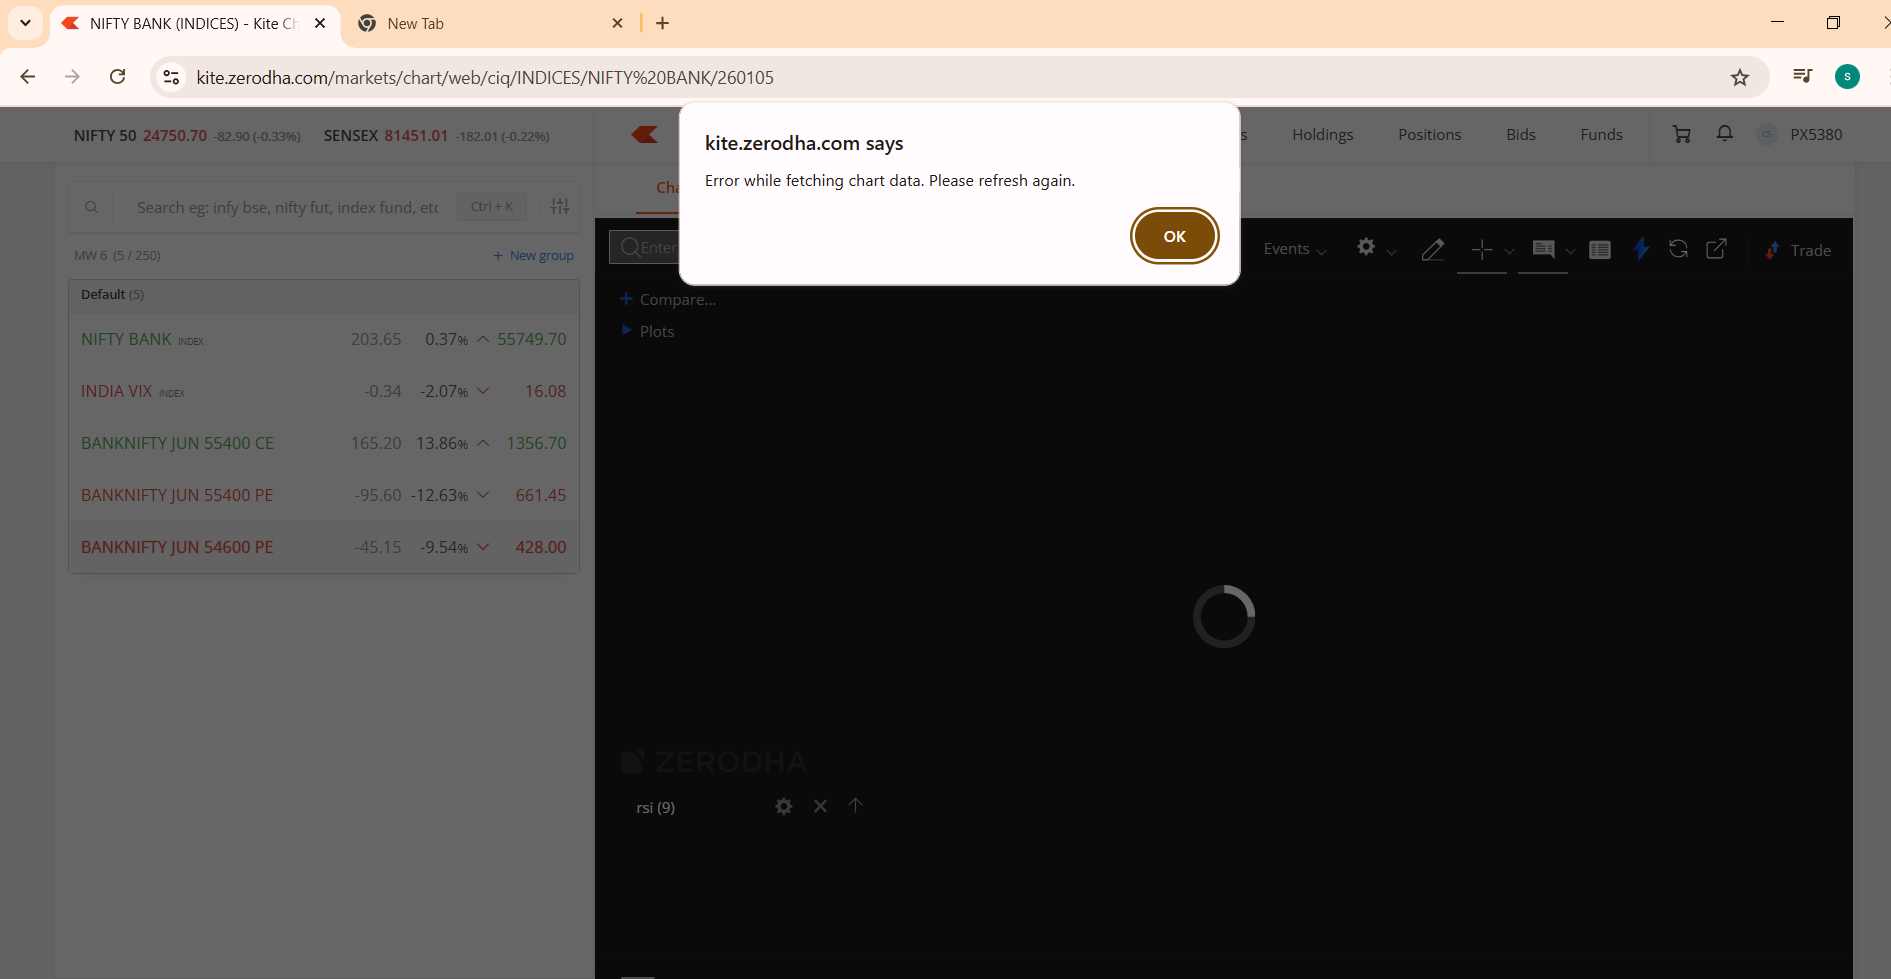Move rsi (9) panel up arrow
The height and width of the screenshot is (979, 1891).
(x=855, y=805)
